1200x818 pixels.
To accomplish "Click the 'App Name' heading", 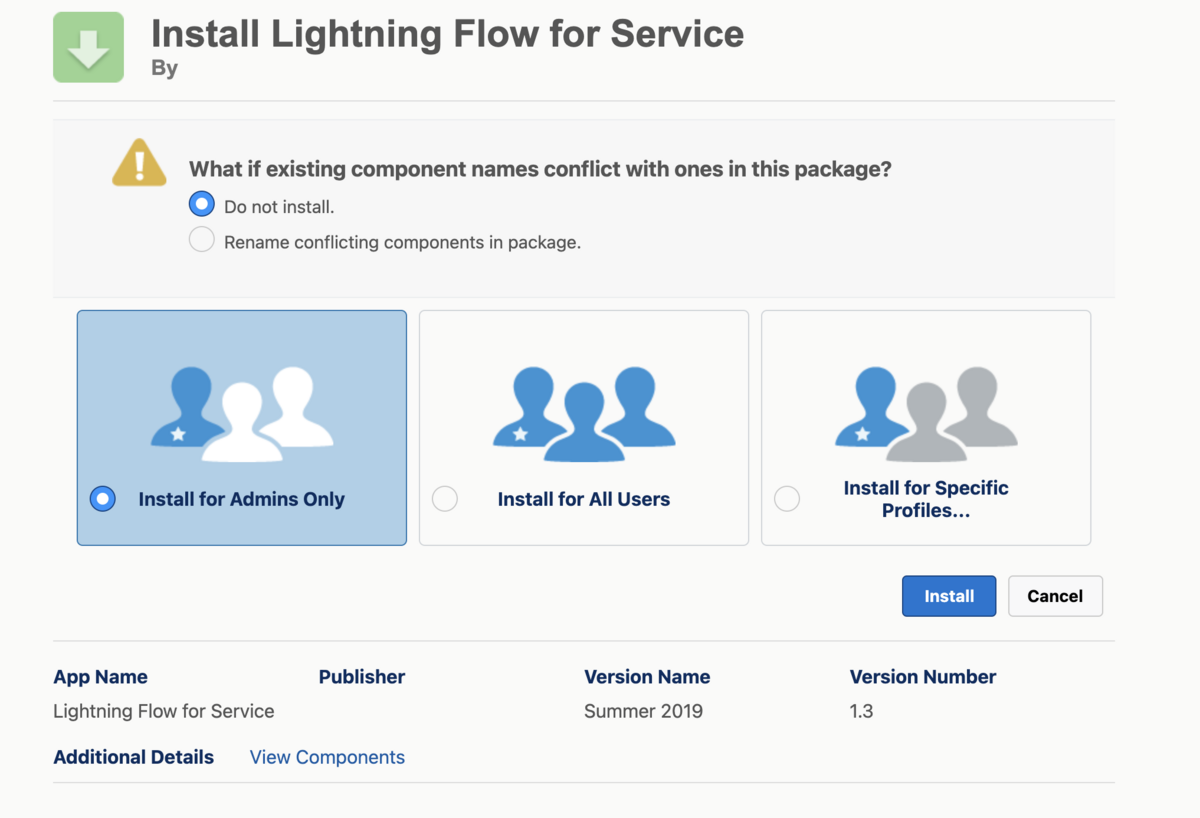I will (100, 677).
